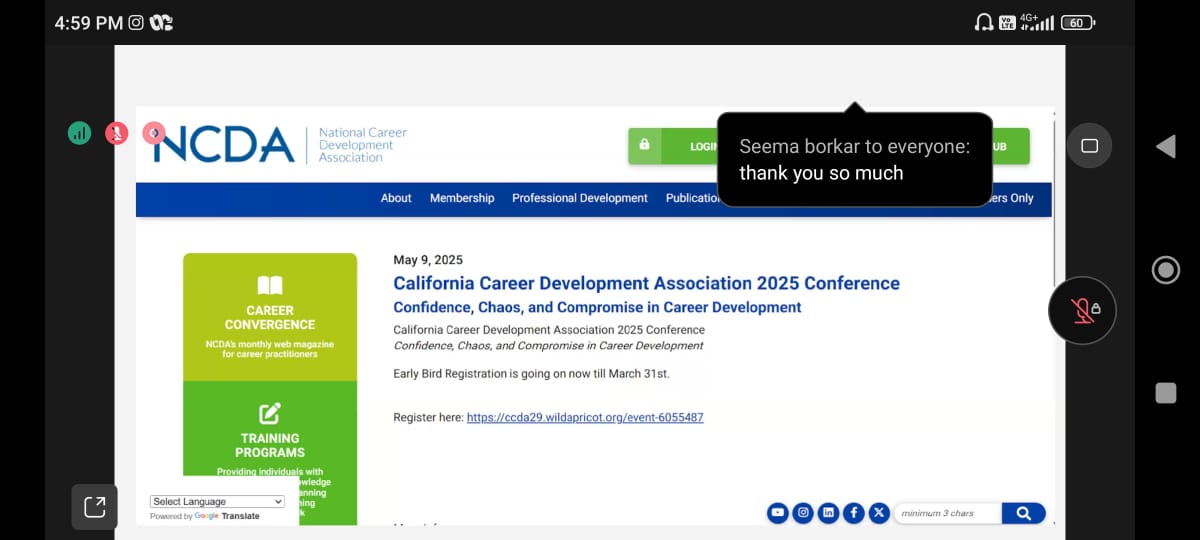
Task: Open the ccda29.wildapricot.org registration link
Action: click(x=585, y=417)
